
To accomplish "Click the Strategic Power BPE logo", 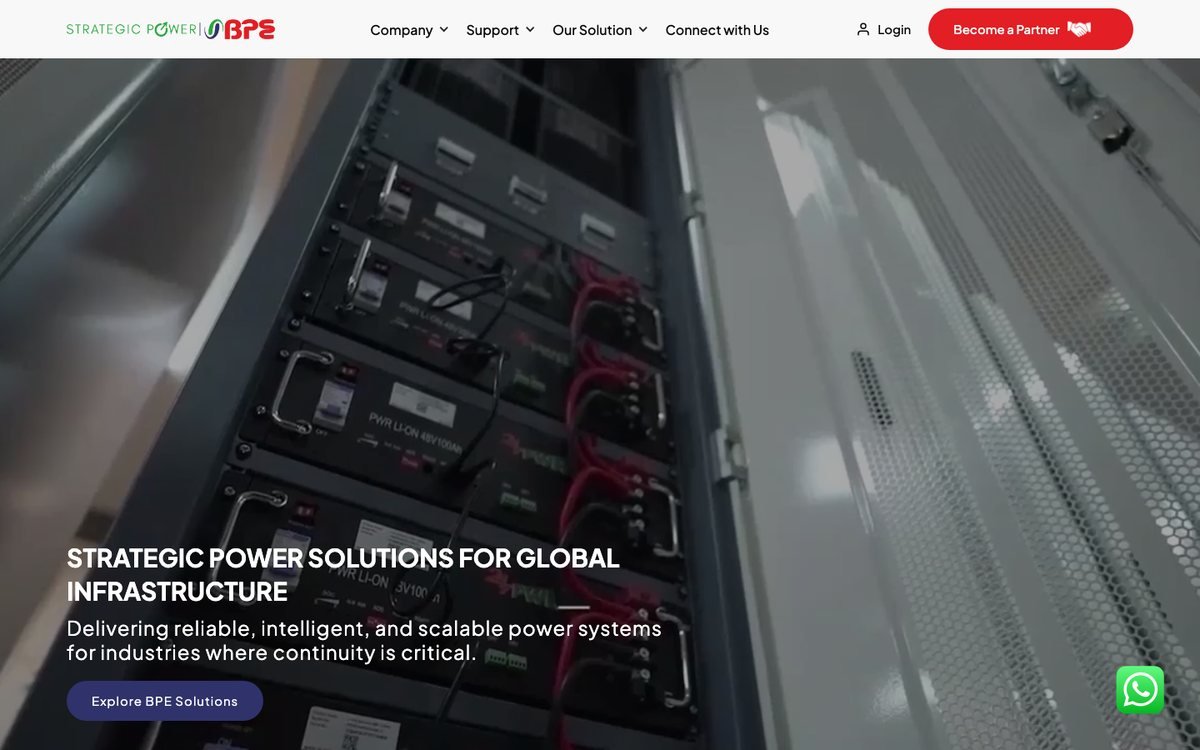I will 170,29.
